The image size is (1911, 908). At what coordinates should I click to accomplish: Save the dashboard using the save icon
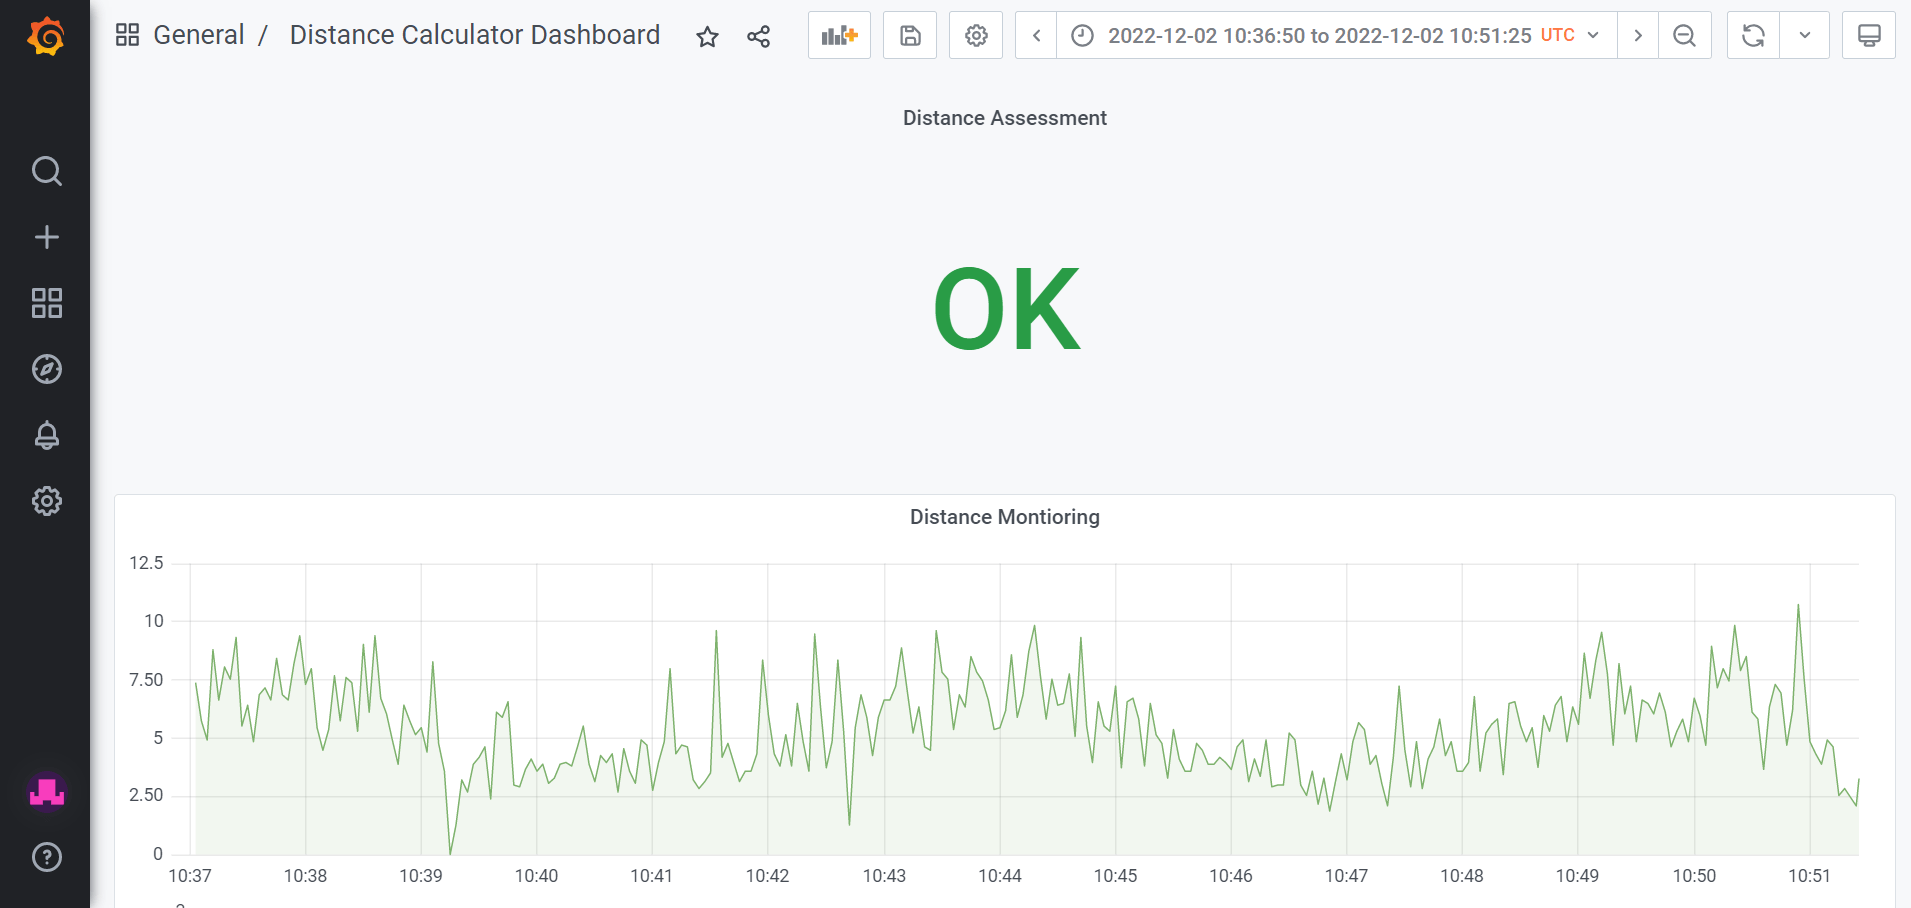tap(908, 35)
